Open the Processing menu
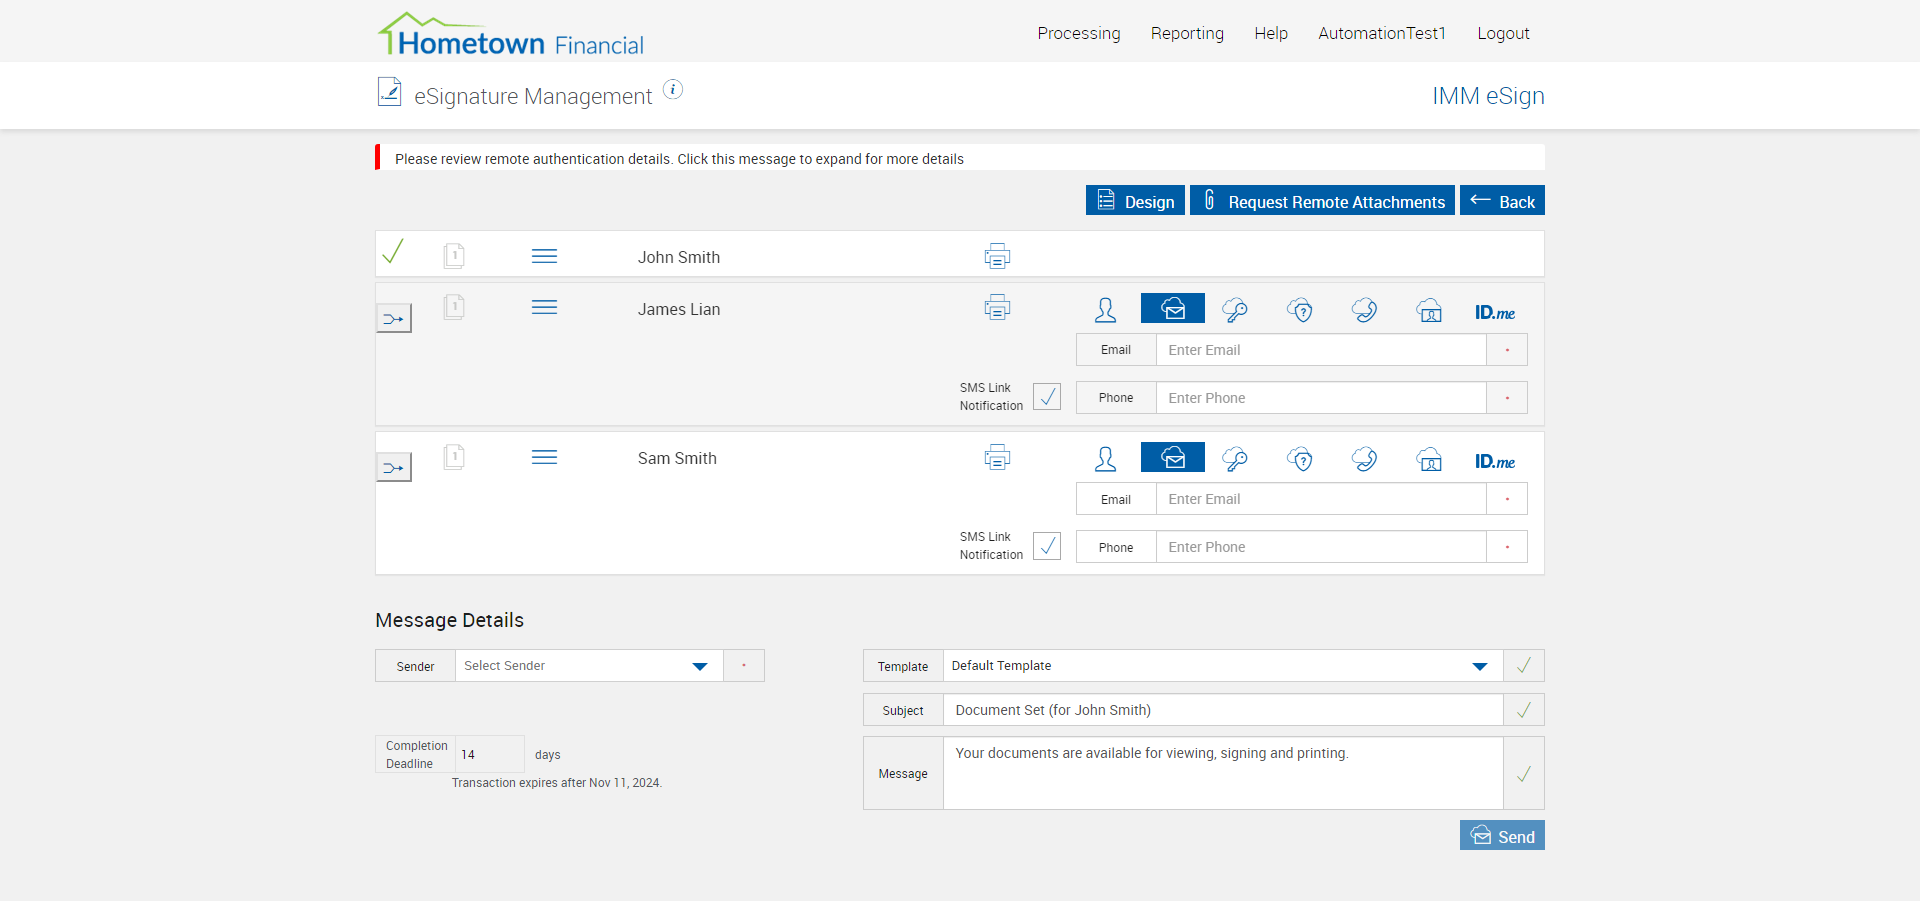The image size is (1920, 901). (x=1078, y=33)
